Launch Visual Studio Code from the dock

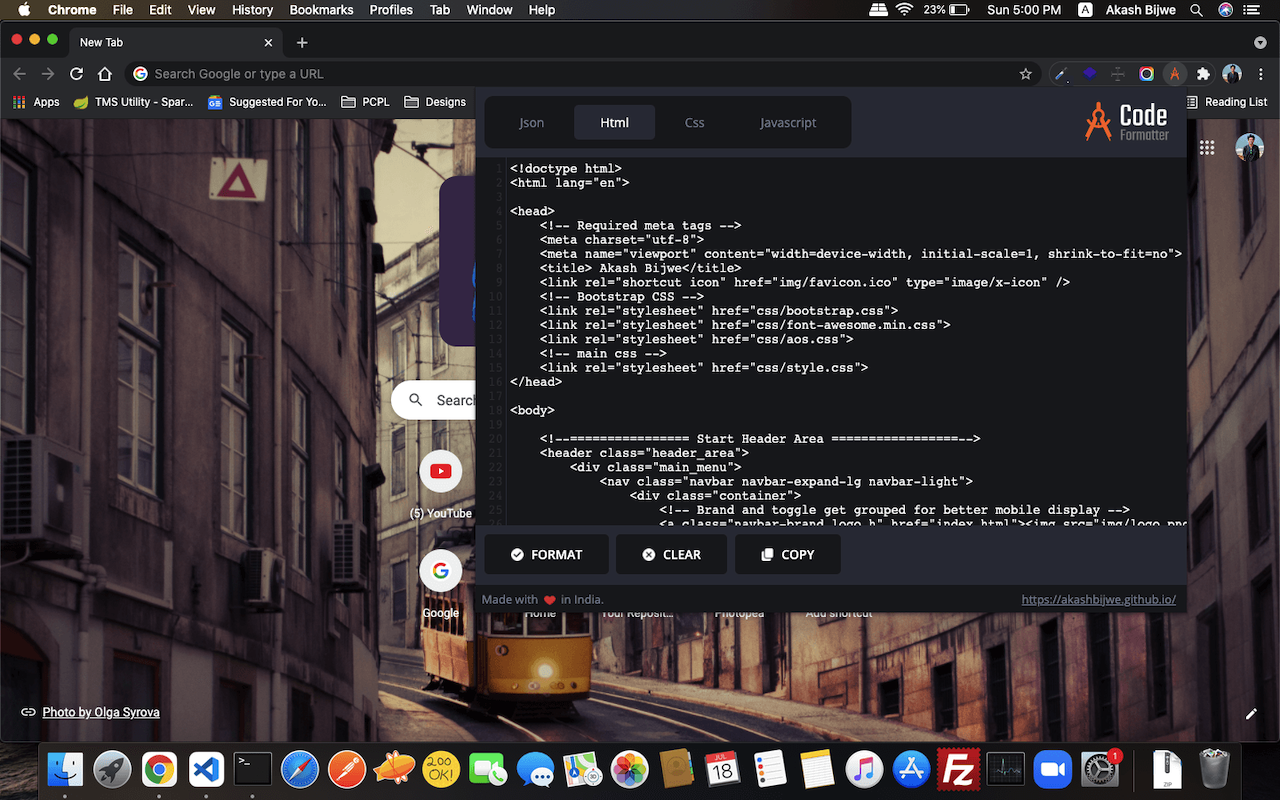pos(206,769)
